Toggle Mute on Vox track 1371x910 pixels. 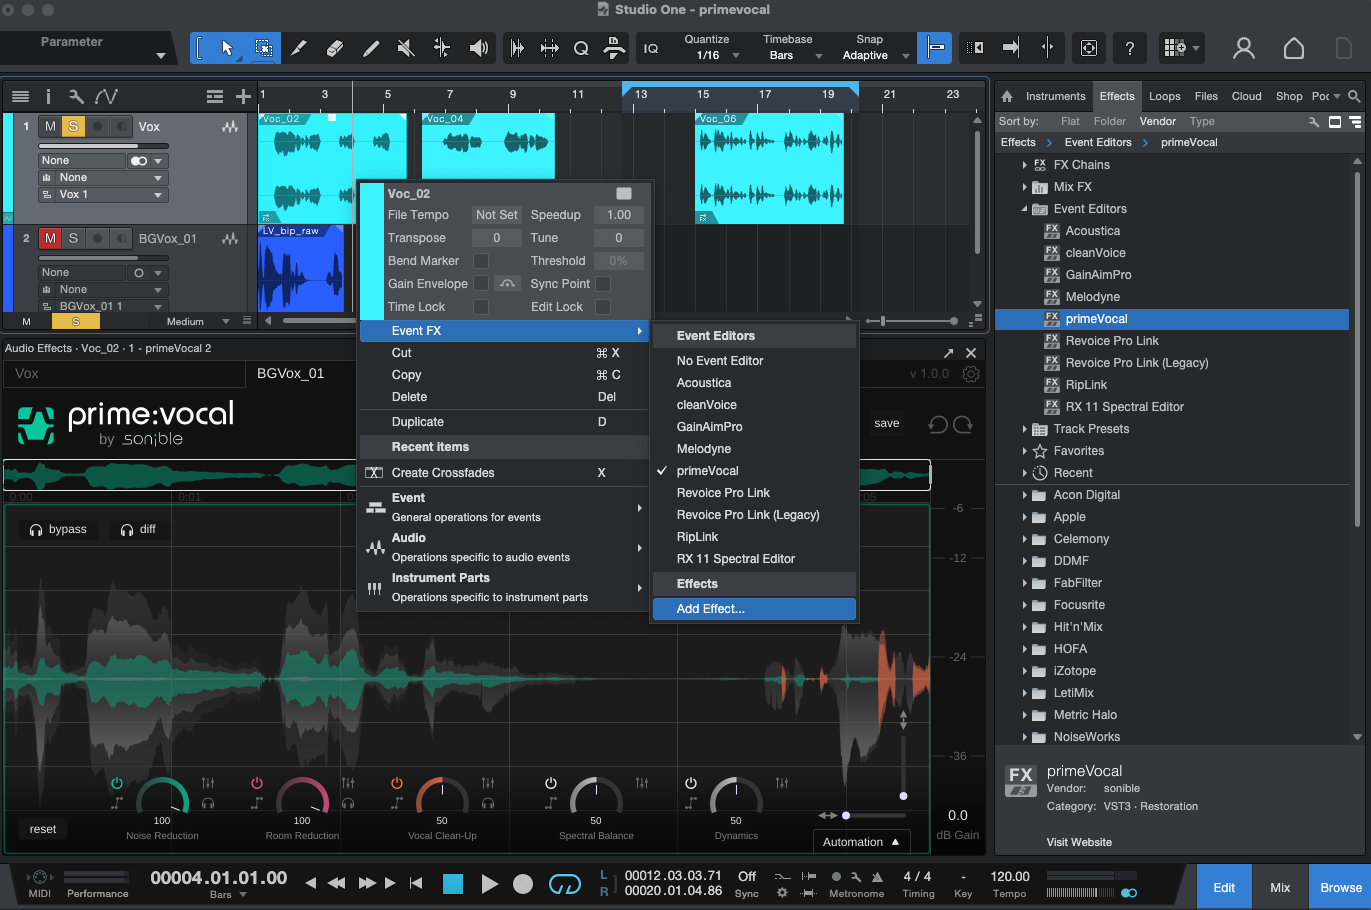coord(50,126)
